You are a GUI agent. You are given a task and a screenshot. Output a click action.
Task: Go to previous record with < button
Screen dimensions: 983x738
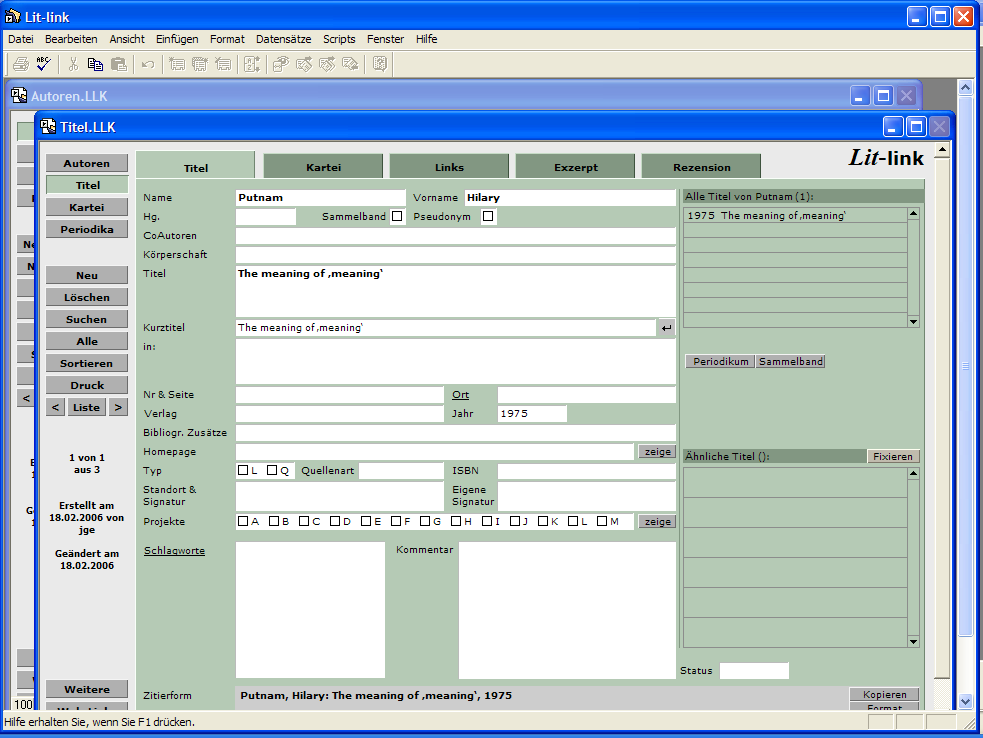[x=55, y=407]
